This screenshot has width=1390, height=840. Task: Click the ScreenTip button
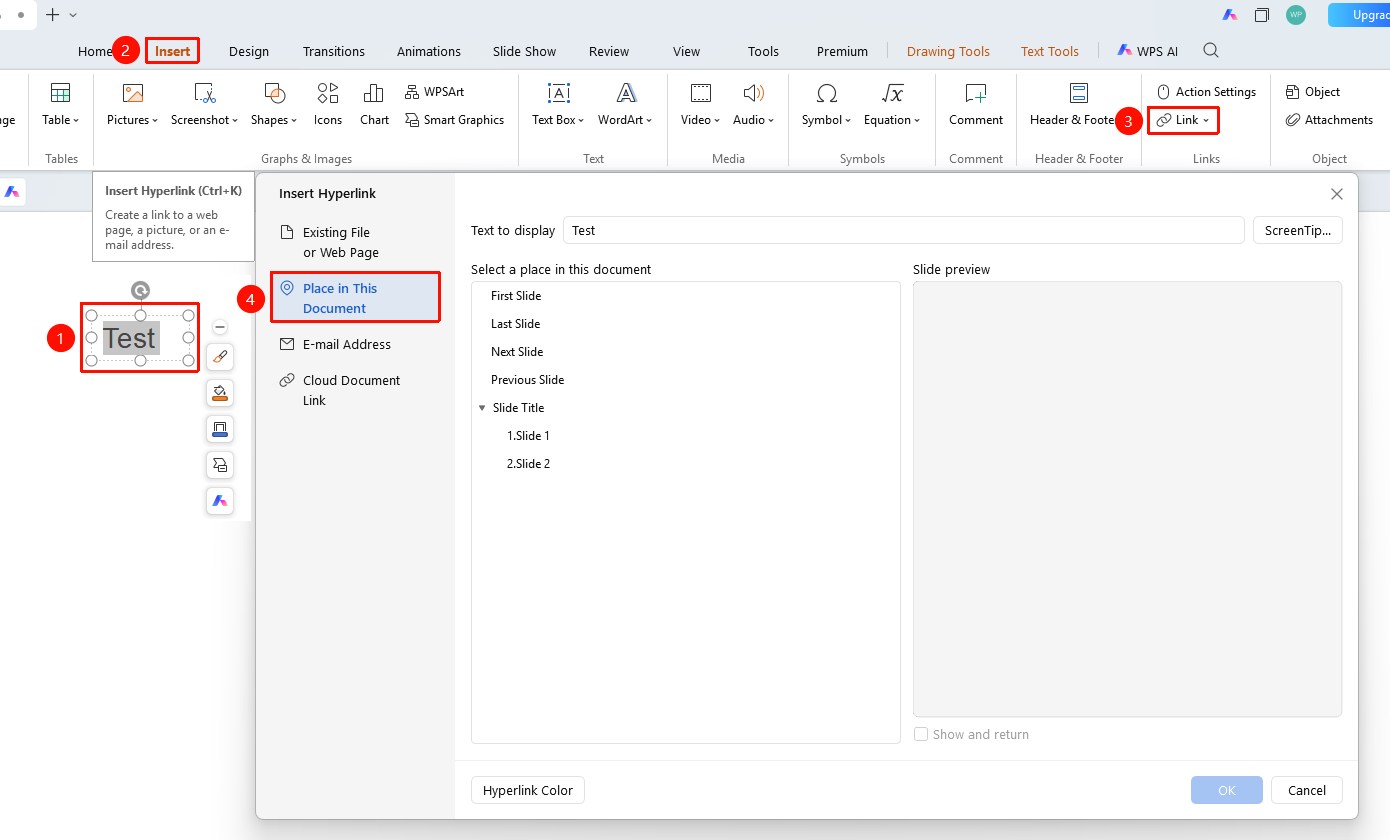click(x=1297, y=230)
